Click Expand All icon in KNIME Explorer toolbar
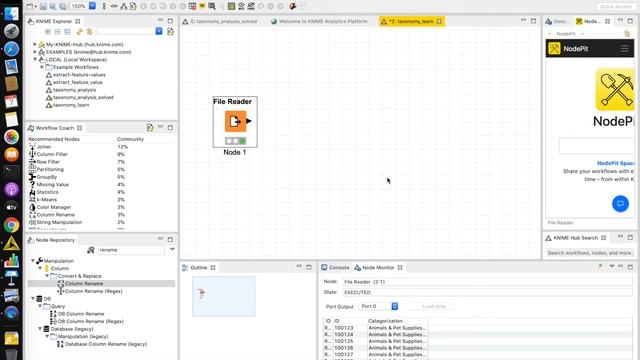Viewport: 640px width, 360px height. (x=48, y=31)
